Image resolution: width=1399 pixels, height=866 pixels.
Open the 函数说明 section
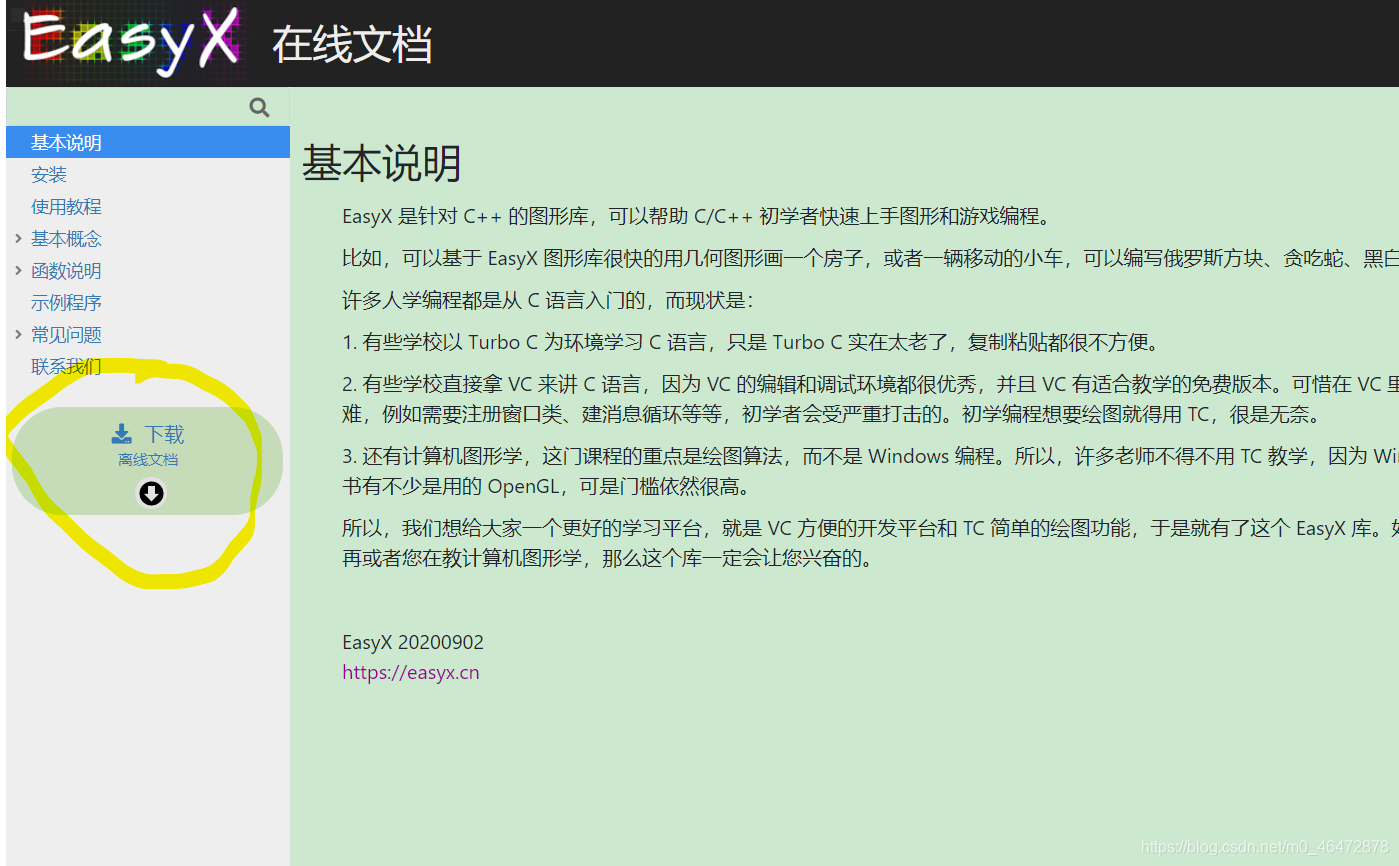click(x=66, y=271)
